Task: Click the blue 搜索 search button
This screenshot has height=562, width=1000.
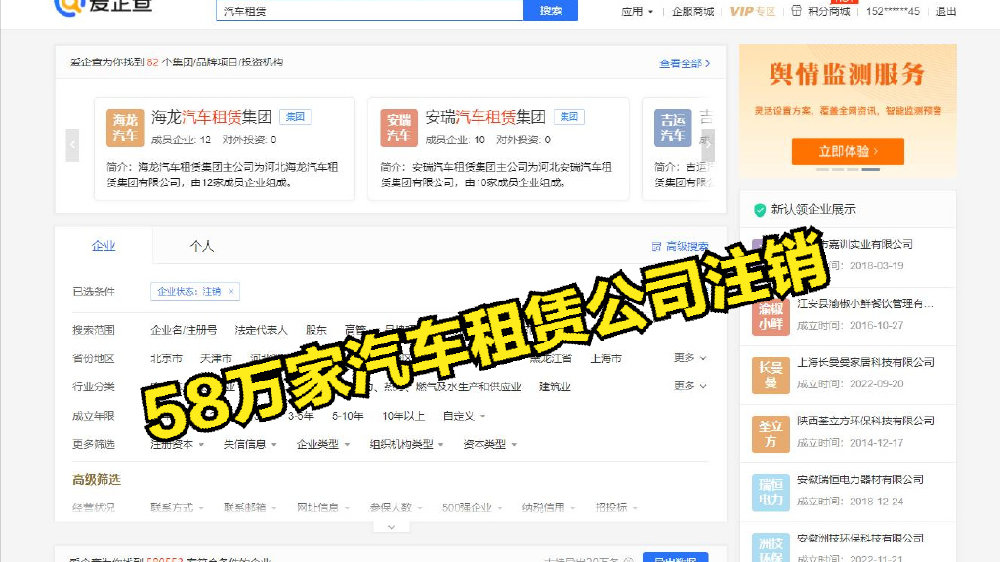Action: 550,10
